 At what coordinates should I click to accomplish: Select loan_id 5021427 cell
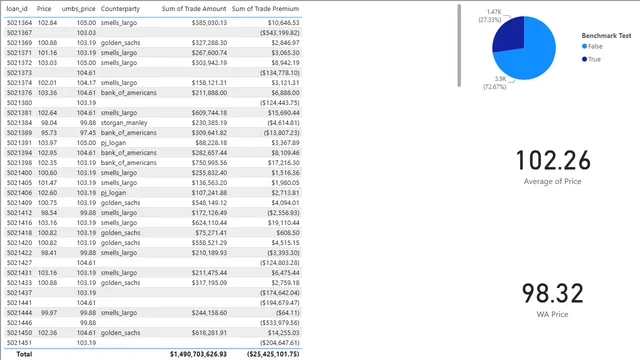19,262
